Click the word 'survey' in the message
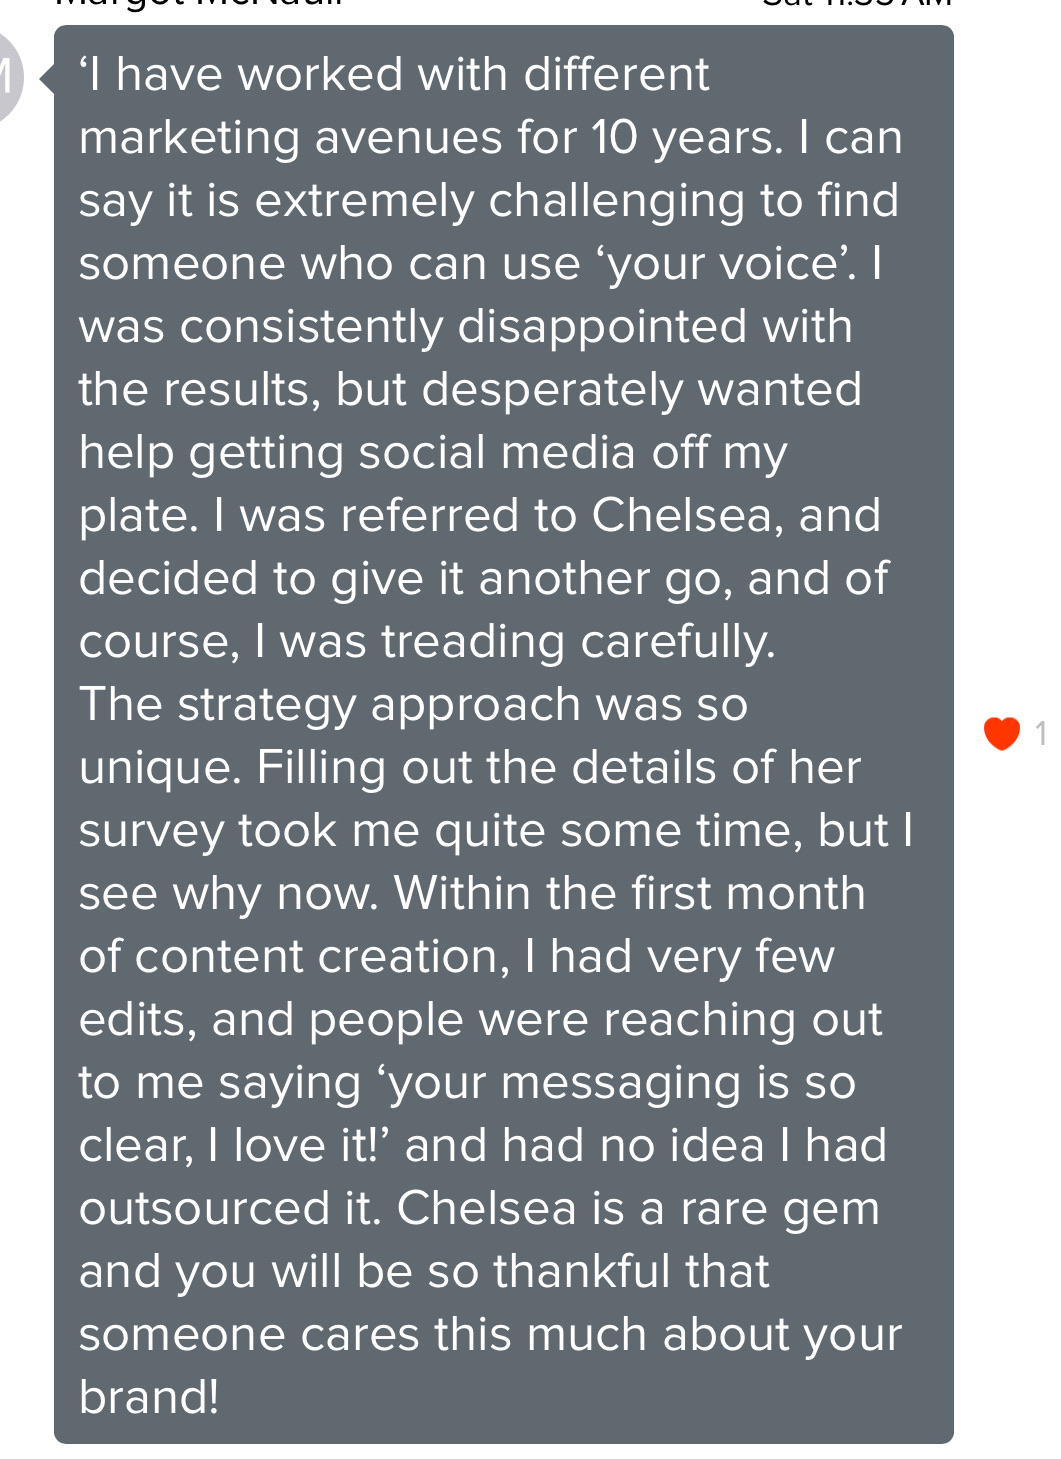The width and height of the screenshot is (1061, 1459). 151,831
